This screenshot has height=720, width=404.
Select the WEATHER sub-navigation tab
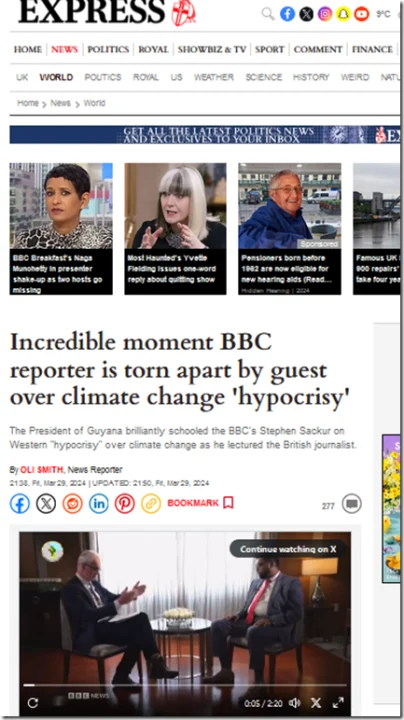(213, 77)
